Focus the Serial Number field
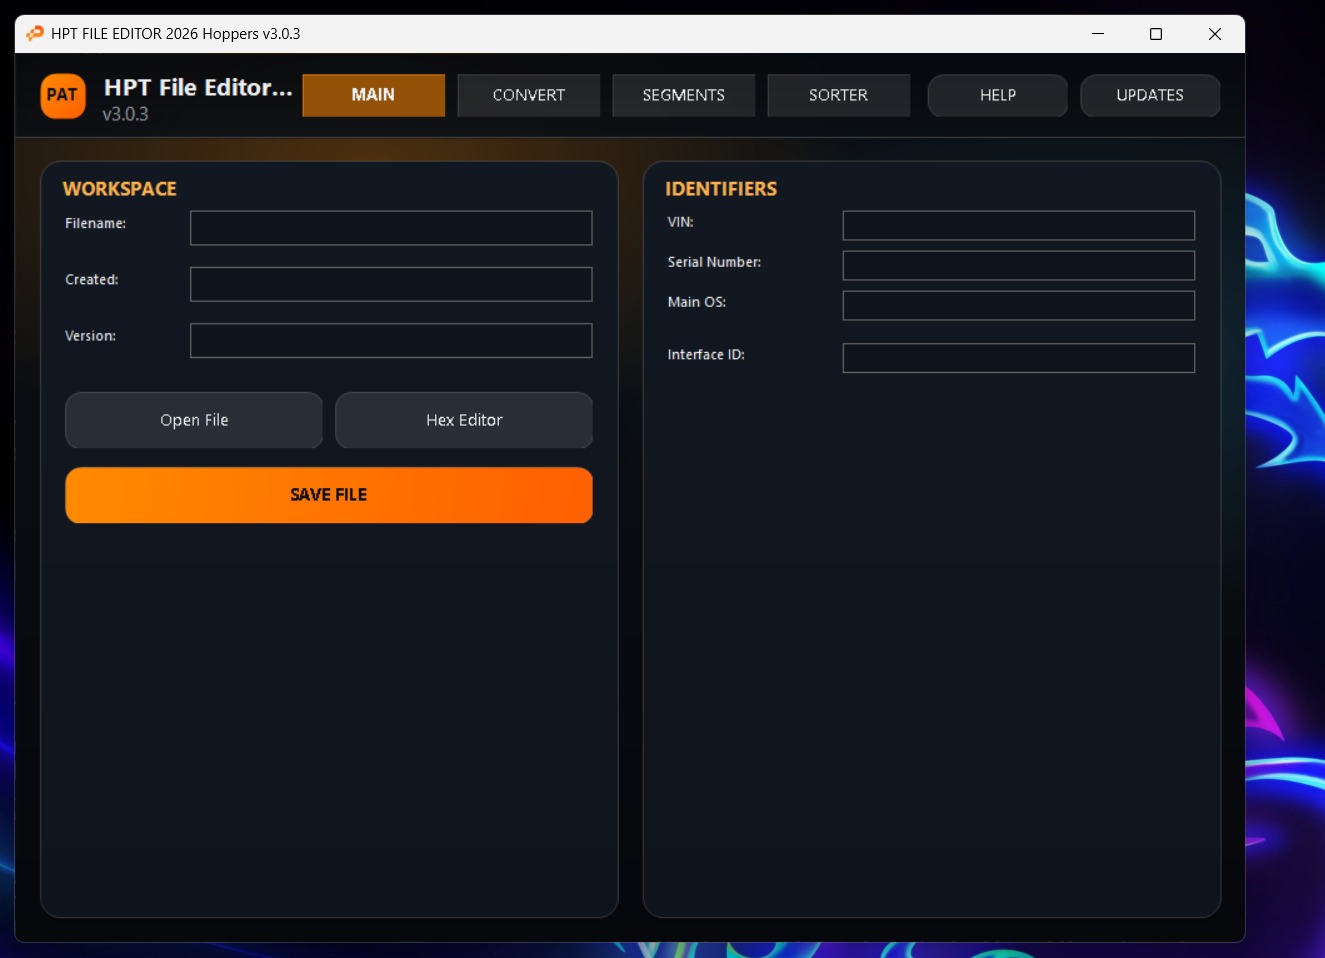 point(1018,265)
